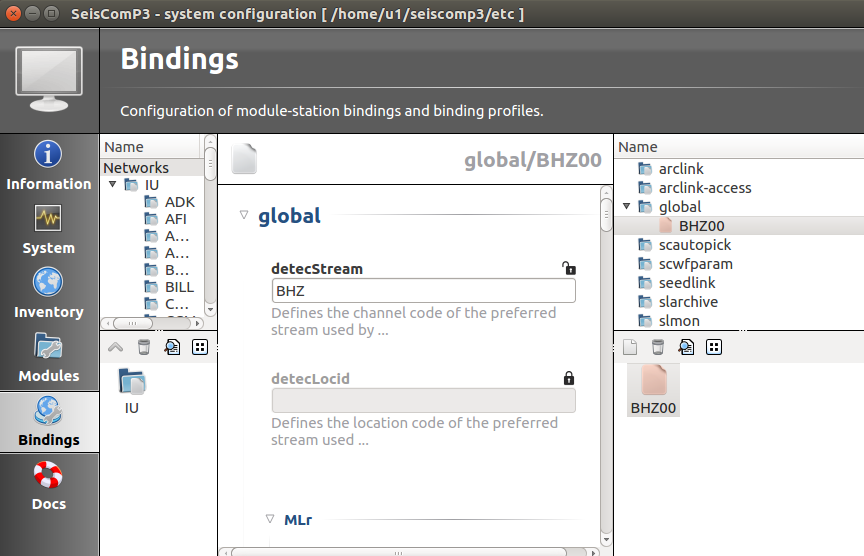Click the detecLocid input field
This screenshot has height=556, width=864.
(423, 401)
